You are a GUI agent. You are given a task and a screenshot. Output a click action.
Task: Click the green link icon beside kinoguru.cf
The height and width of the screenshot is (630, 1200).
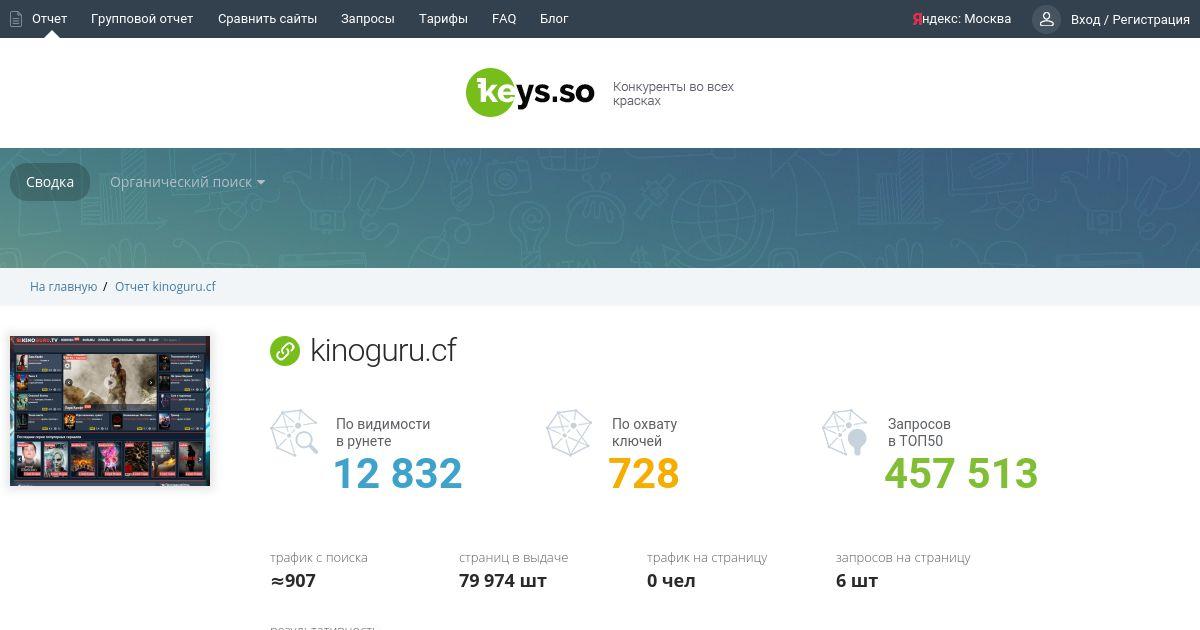coord(285,351)
